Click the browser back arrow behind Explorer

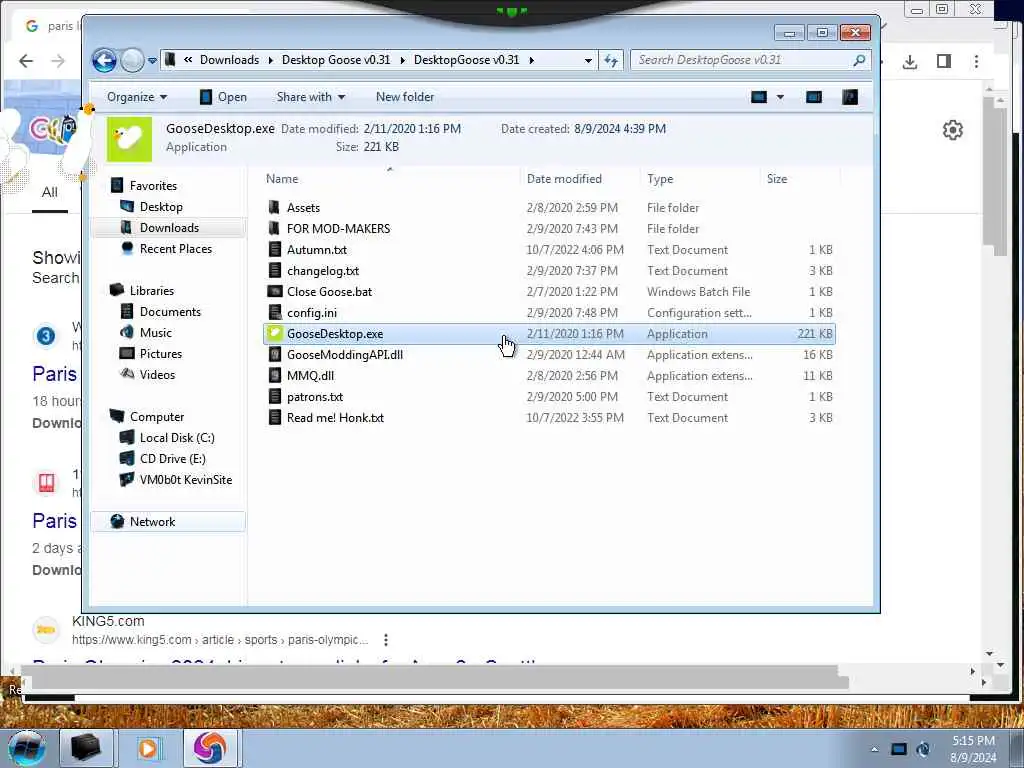(x=26, y=61)
